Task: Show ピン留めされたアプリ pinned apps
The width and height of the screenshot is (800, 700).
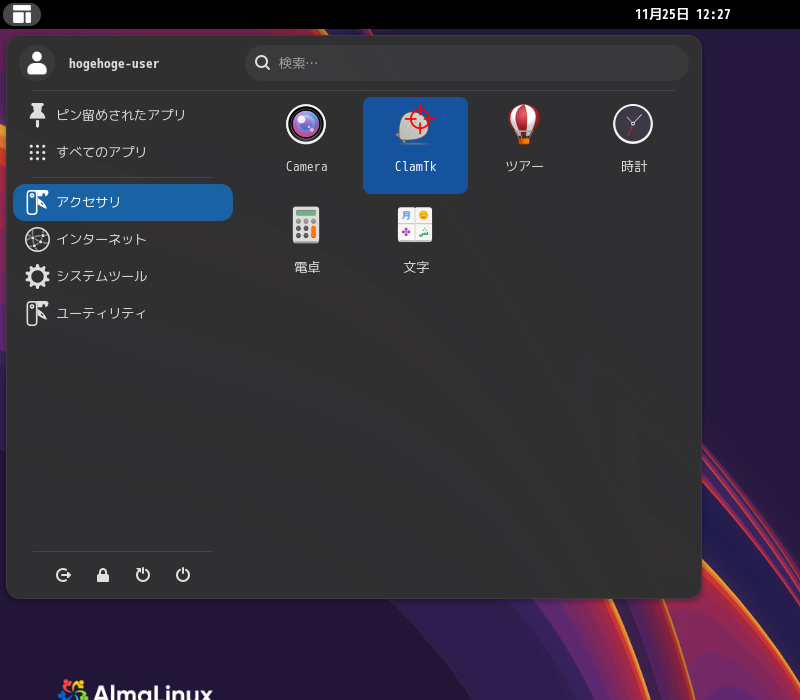Action: pos(123,115)
